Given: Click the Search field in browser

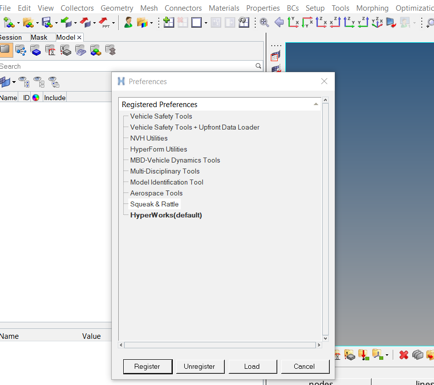Looking at the screenshot, I should point(127,66).
